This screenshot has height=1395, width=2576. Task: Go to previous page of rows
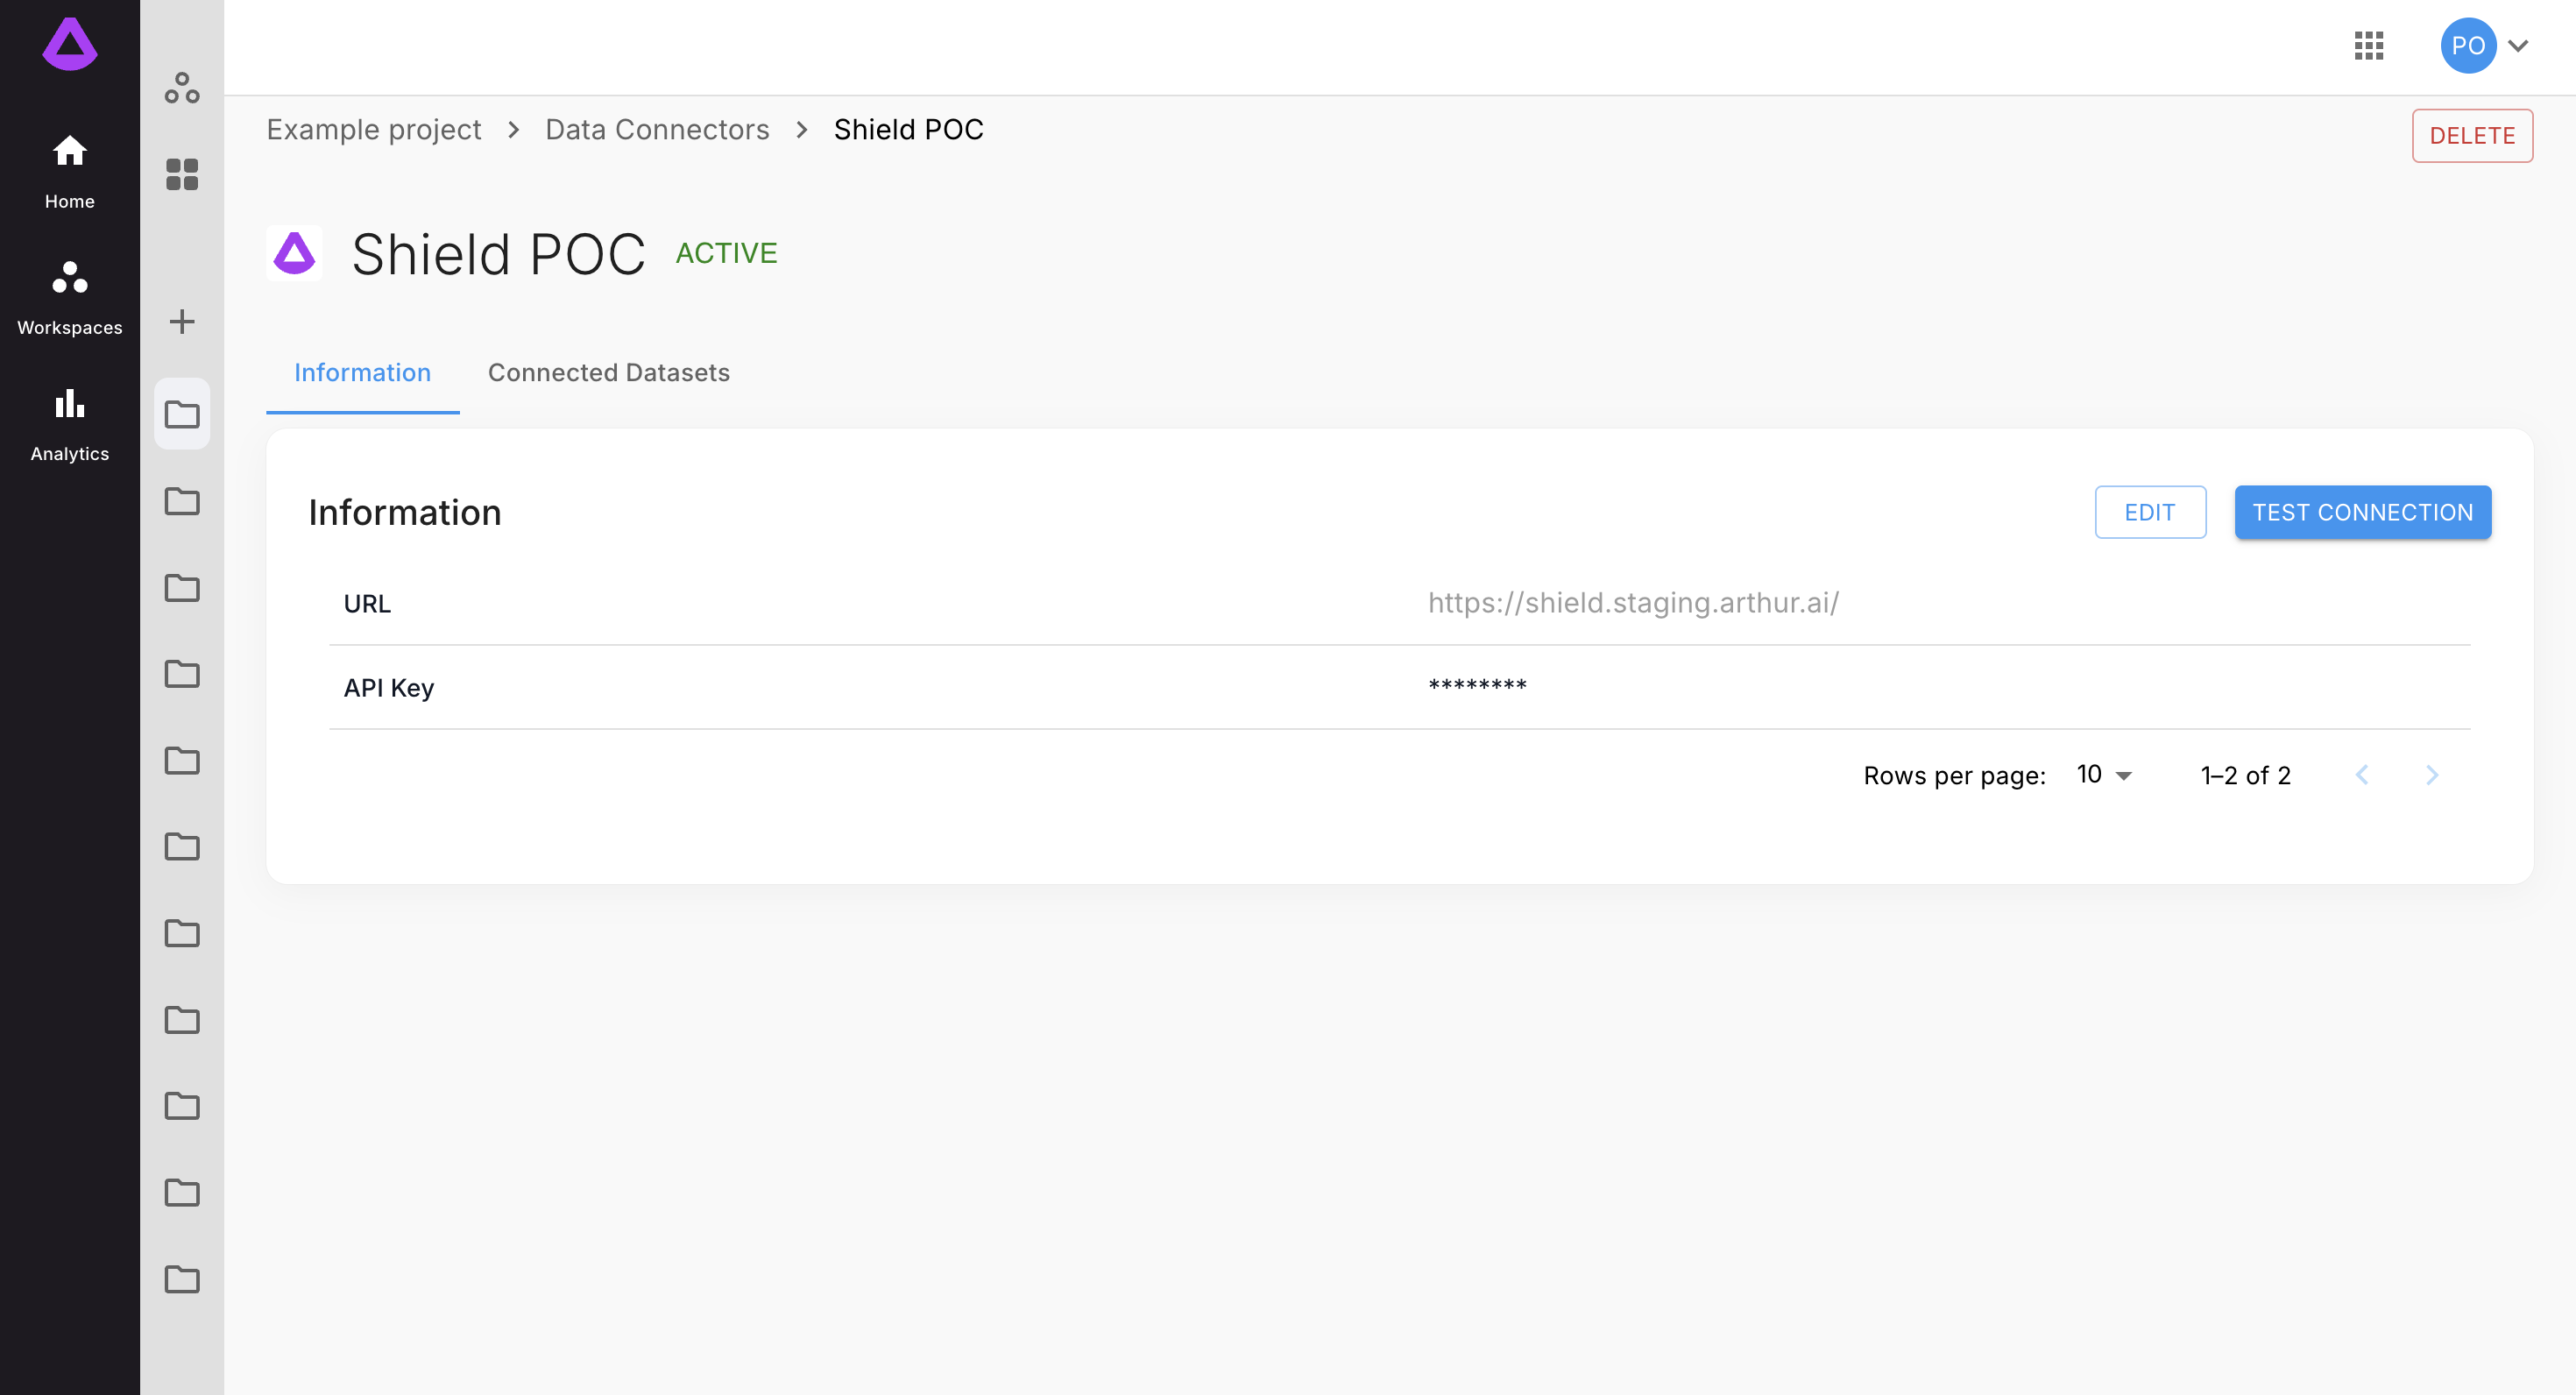[x=2362, y=774]
